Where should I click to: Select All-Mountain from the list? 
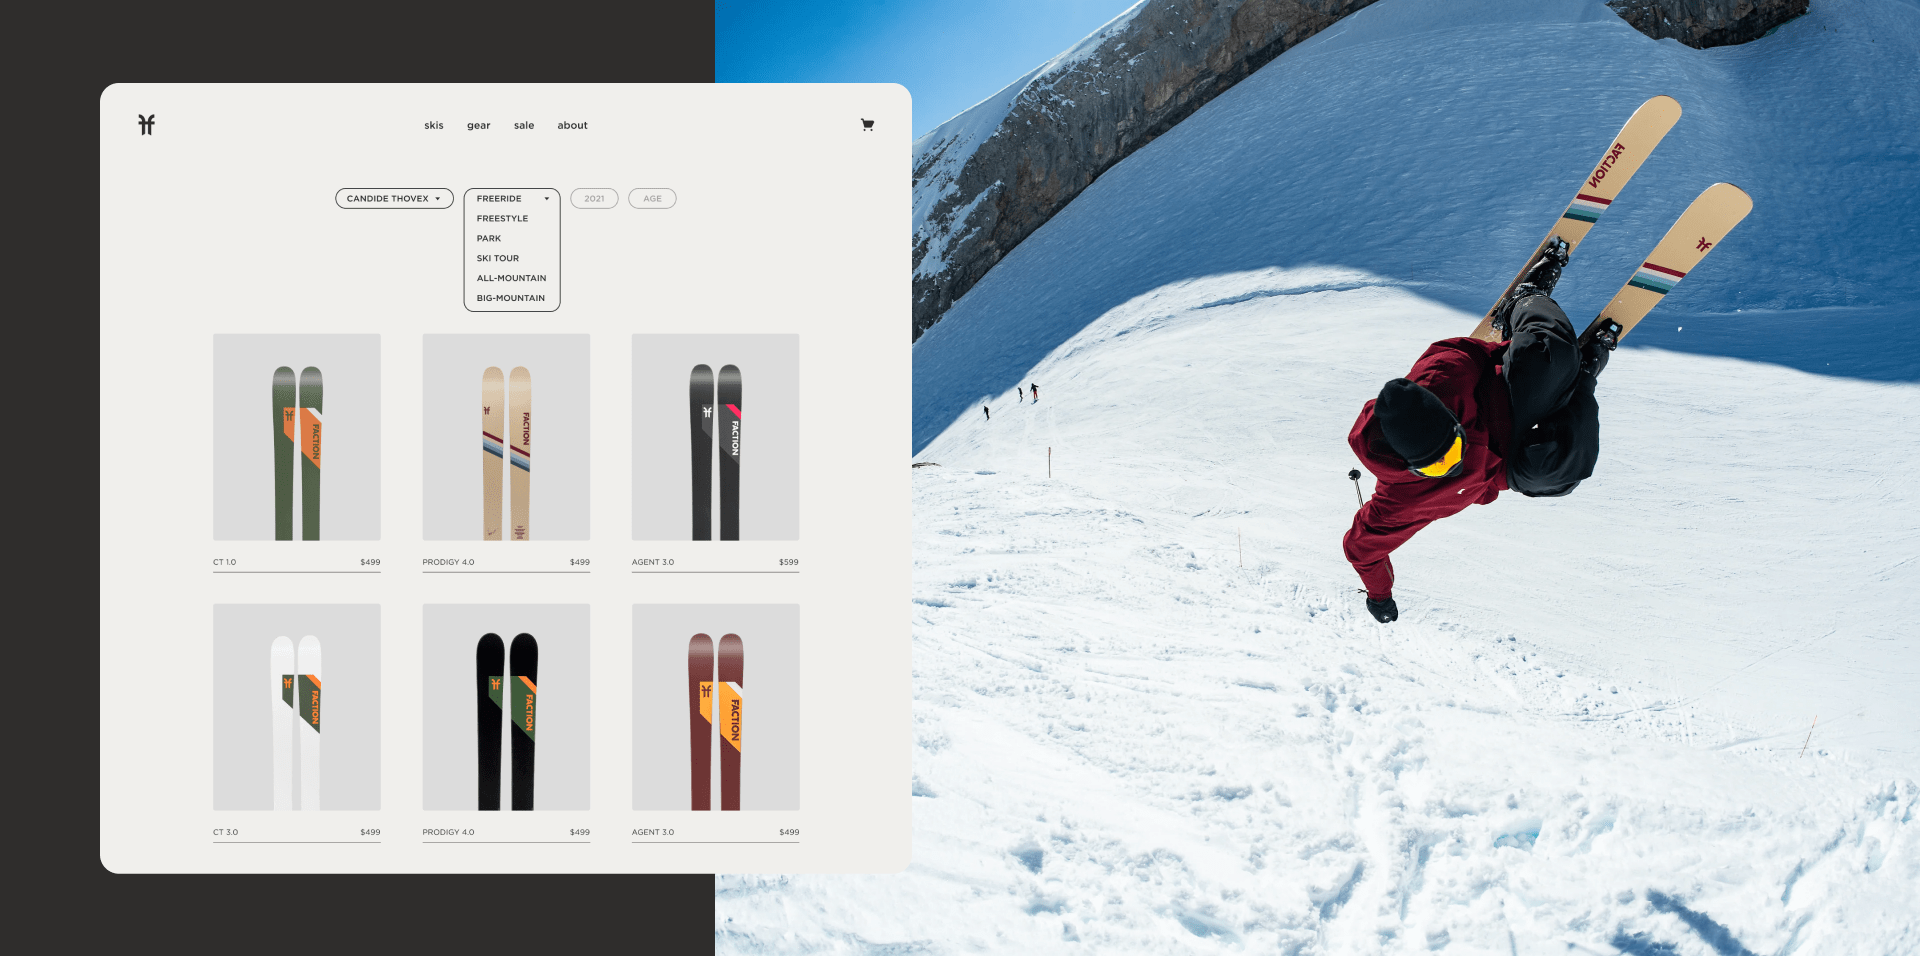pos(511,279)
